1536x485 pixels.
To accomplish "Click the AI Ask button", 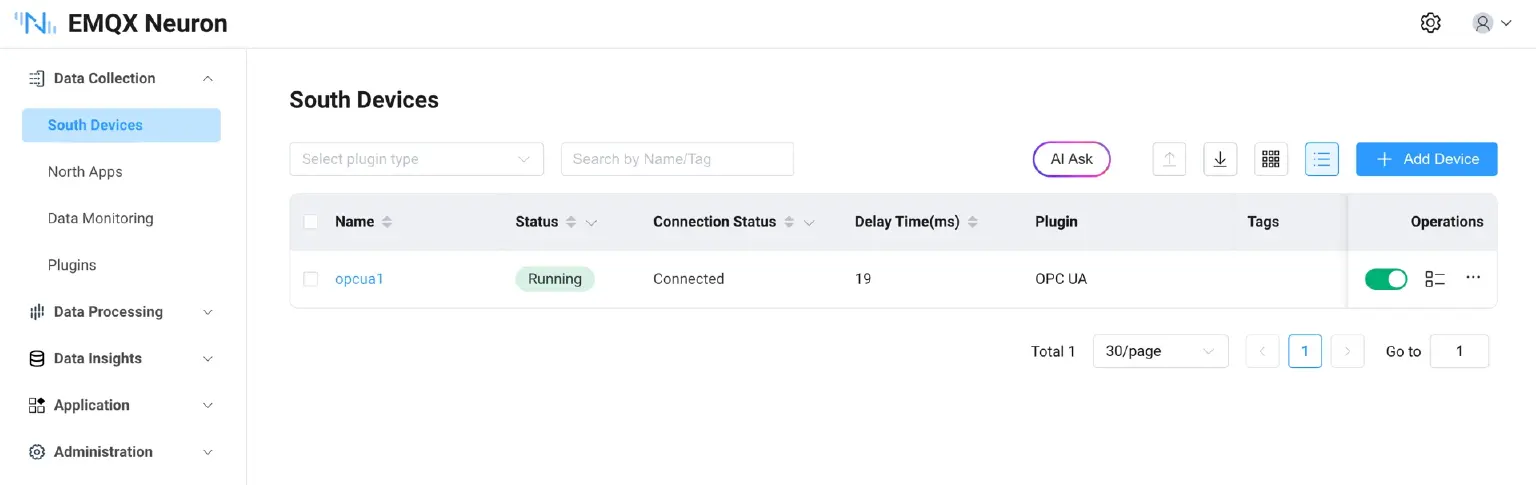I will [1071, 159].
